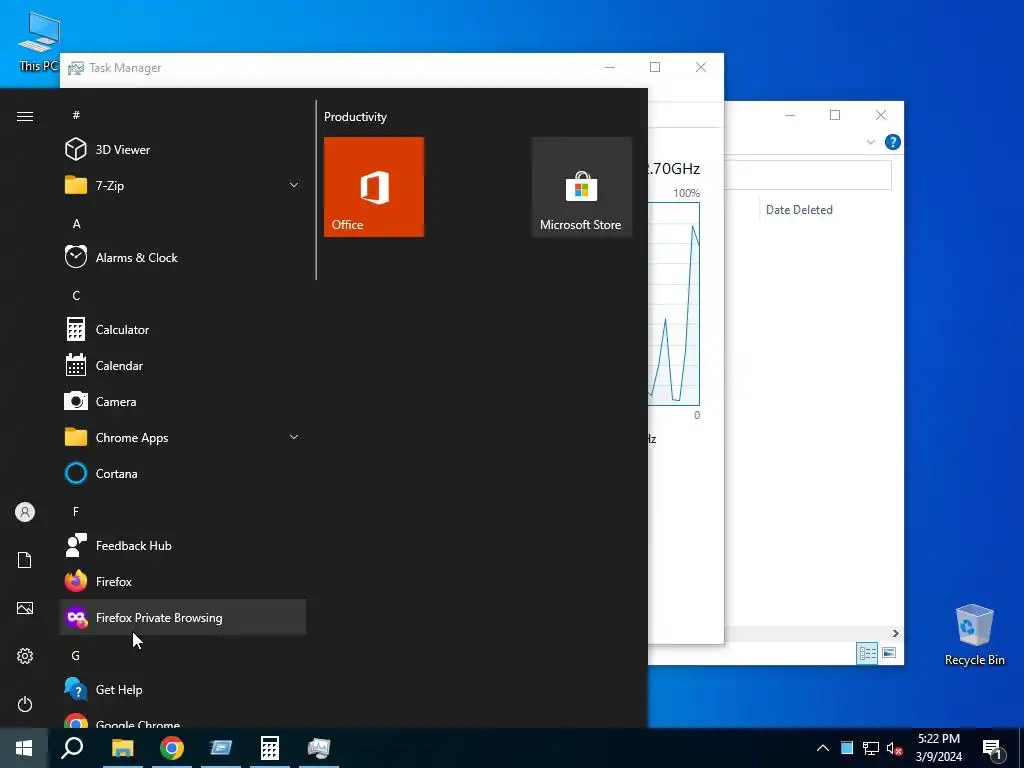Viewport: 1024px width, 768px height.
Task: Click the Date Deleted column header
Action: (x=799, y=210)
